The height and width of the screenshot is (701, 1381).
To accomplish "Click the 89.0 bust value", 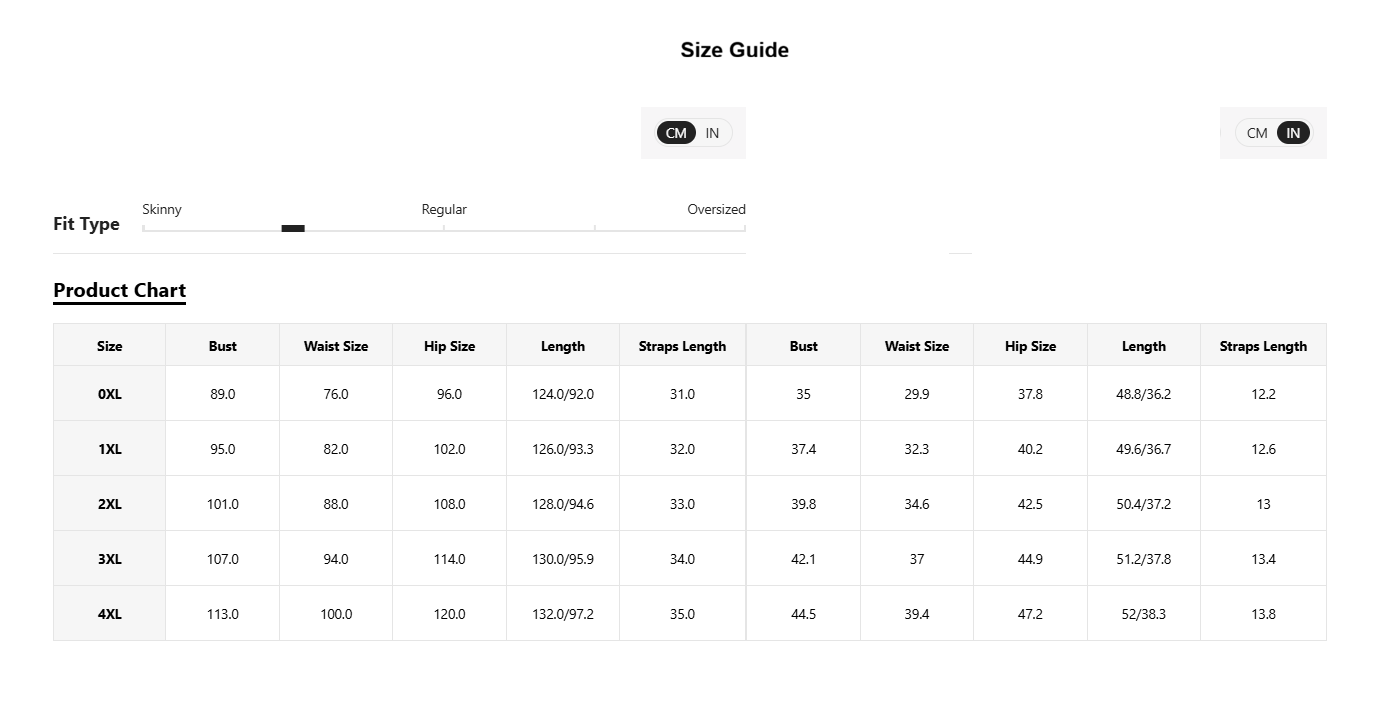I will (x=223, y=394).
